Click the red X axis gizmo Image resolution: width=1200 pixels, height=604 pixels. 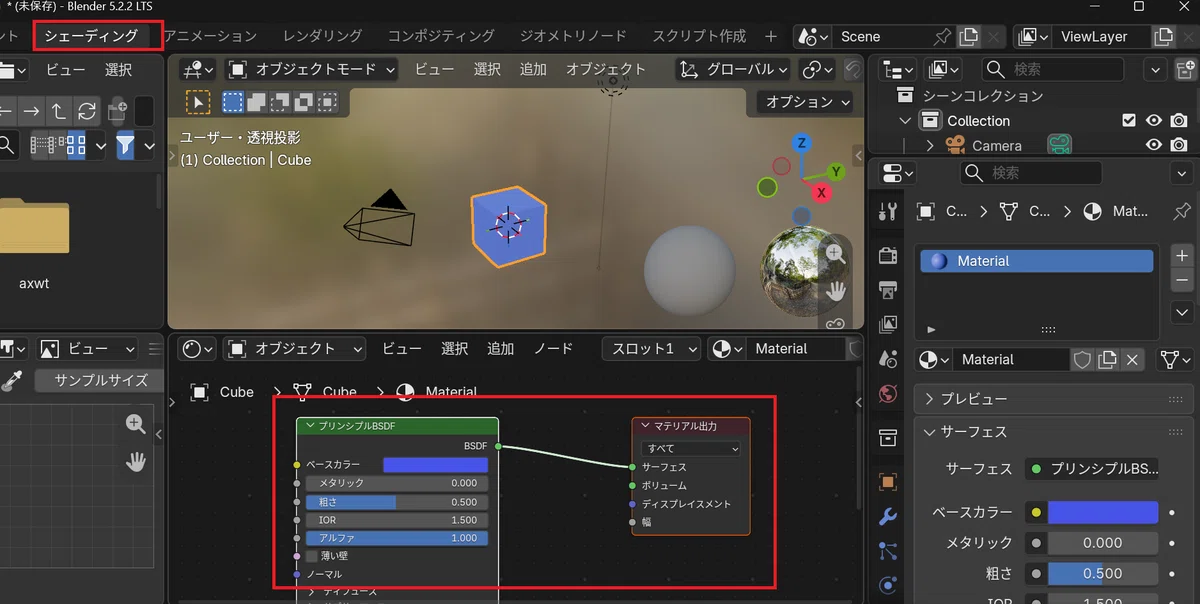(x=822, y=192)
